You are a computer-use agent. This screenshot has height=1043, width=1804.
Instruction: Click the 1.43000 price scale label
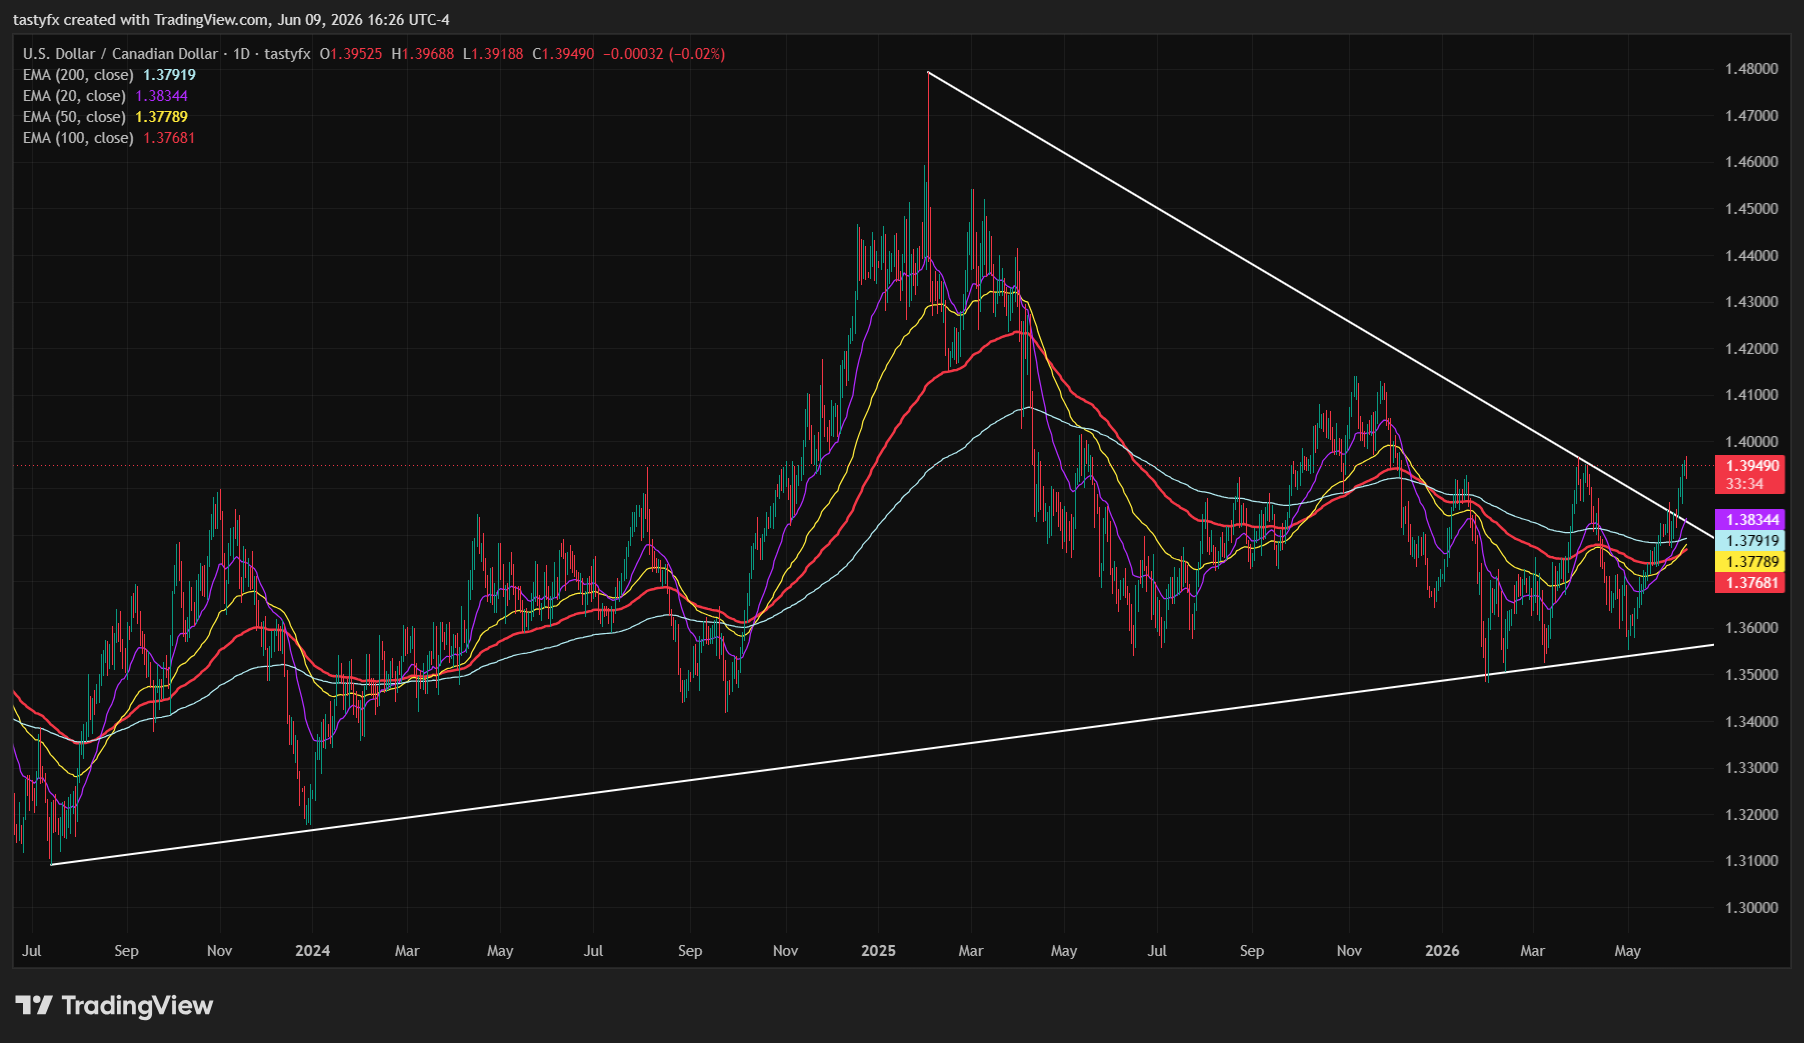[x=1752, y=302]
